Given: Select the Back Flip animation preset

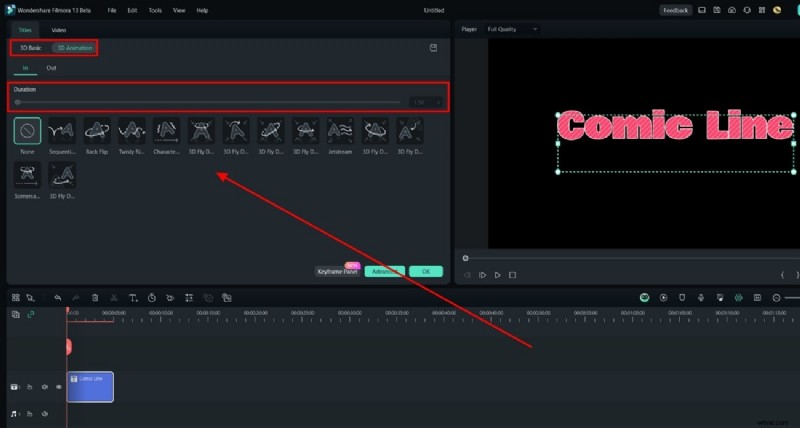Looking at the screenshot, I should pyautogui.click(x=97, y=131).
